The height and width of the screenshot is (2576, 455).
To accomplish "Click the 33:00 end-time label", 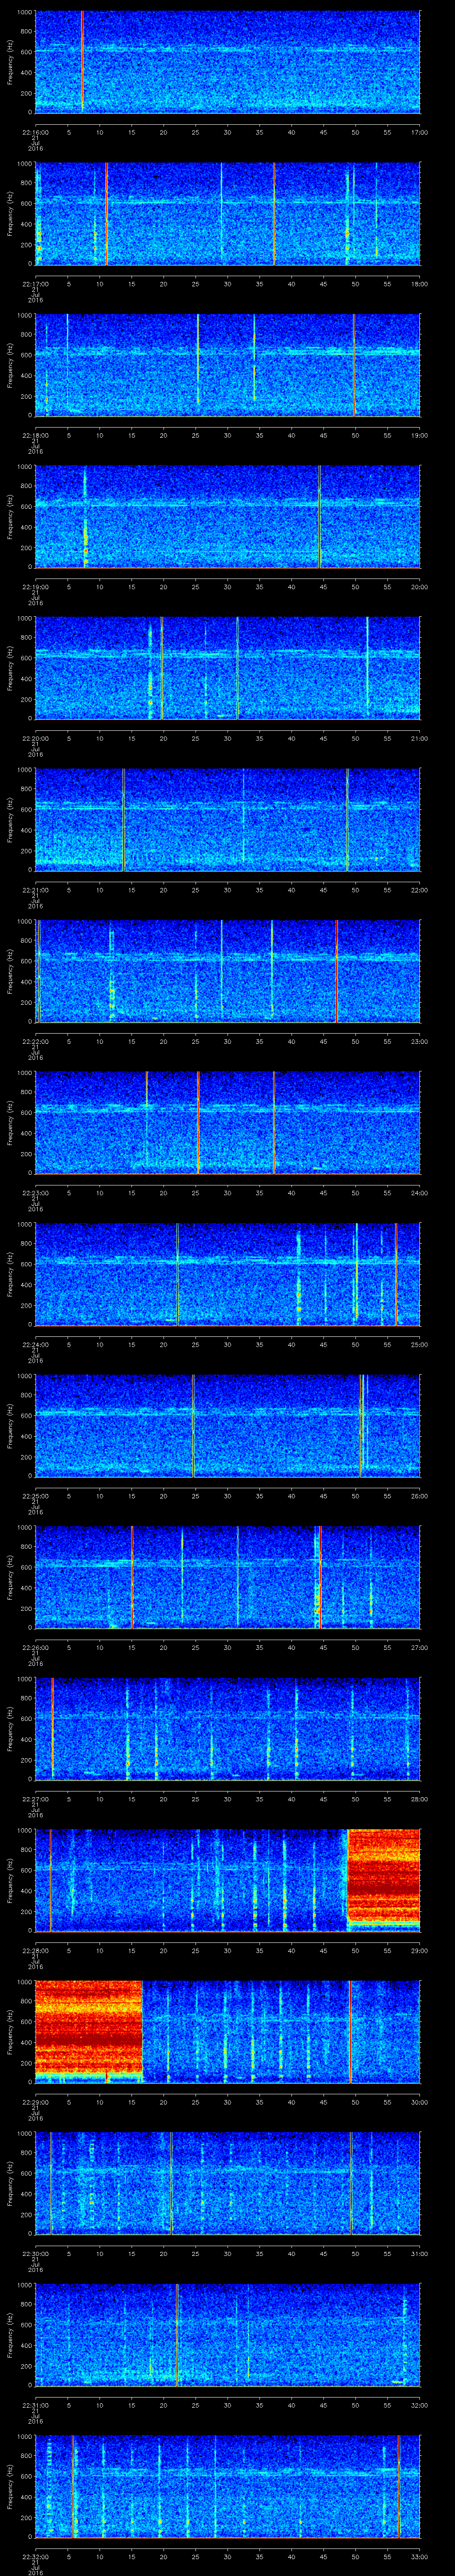I will click(419, 2556).
